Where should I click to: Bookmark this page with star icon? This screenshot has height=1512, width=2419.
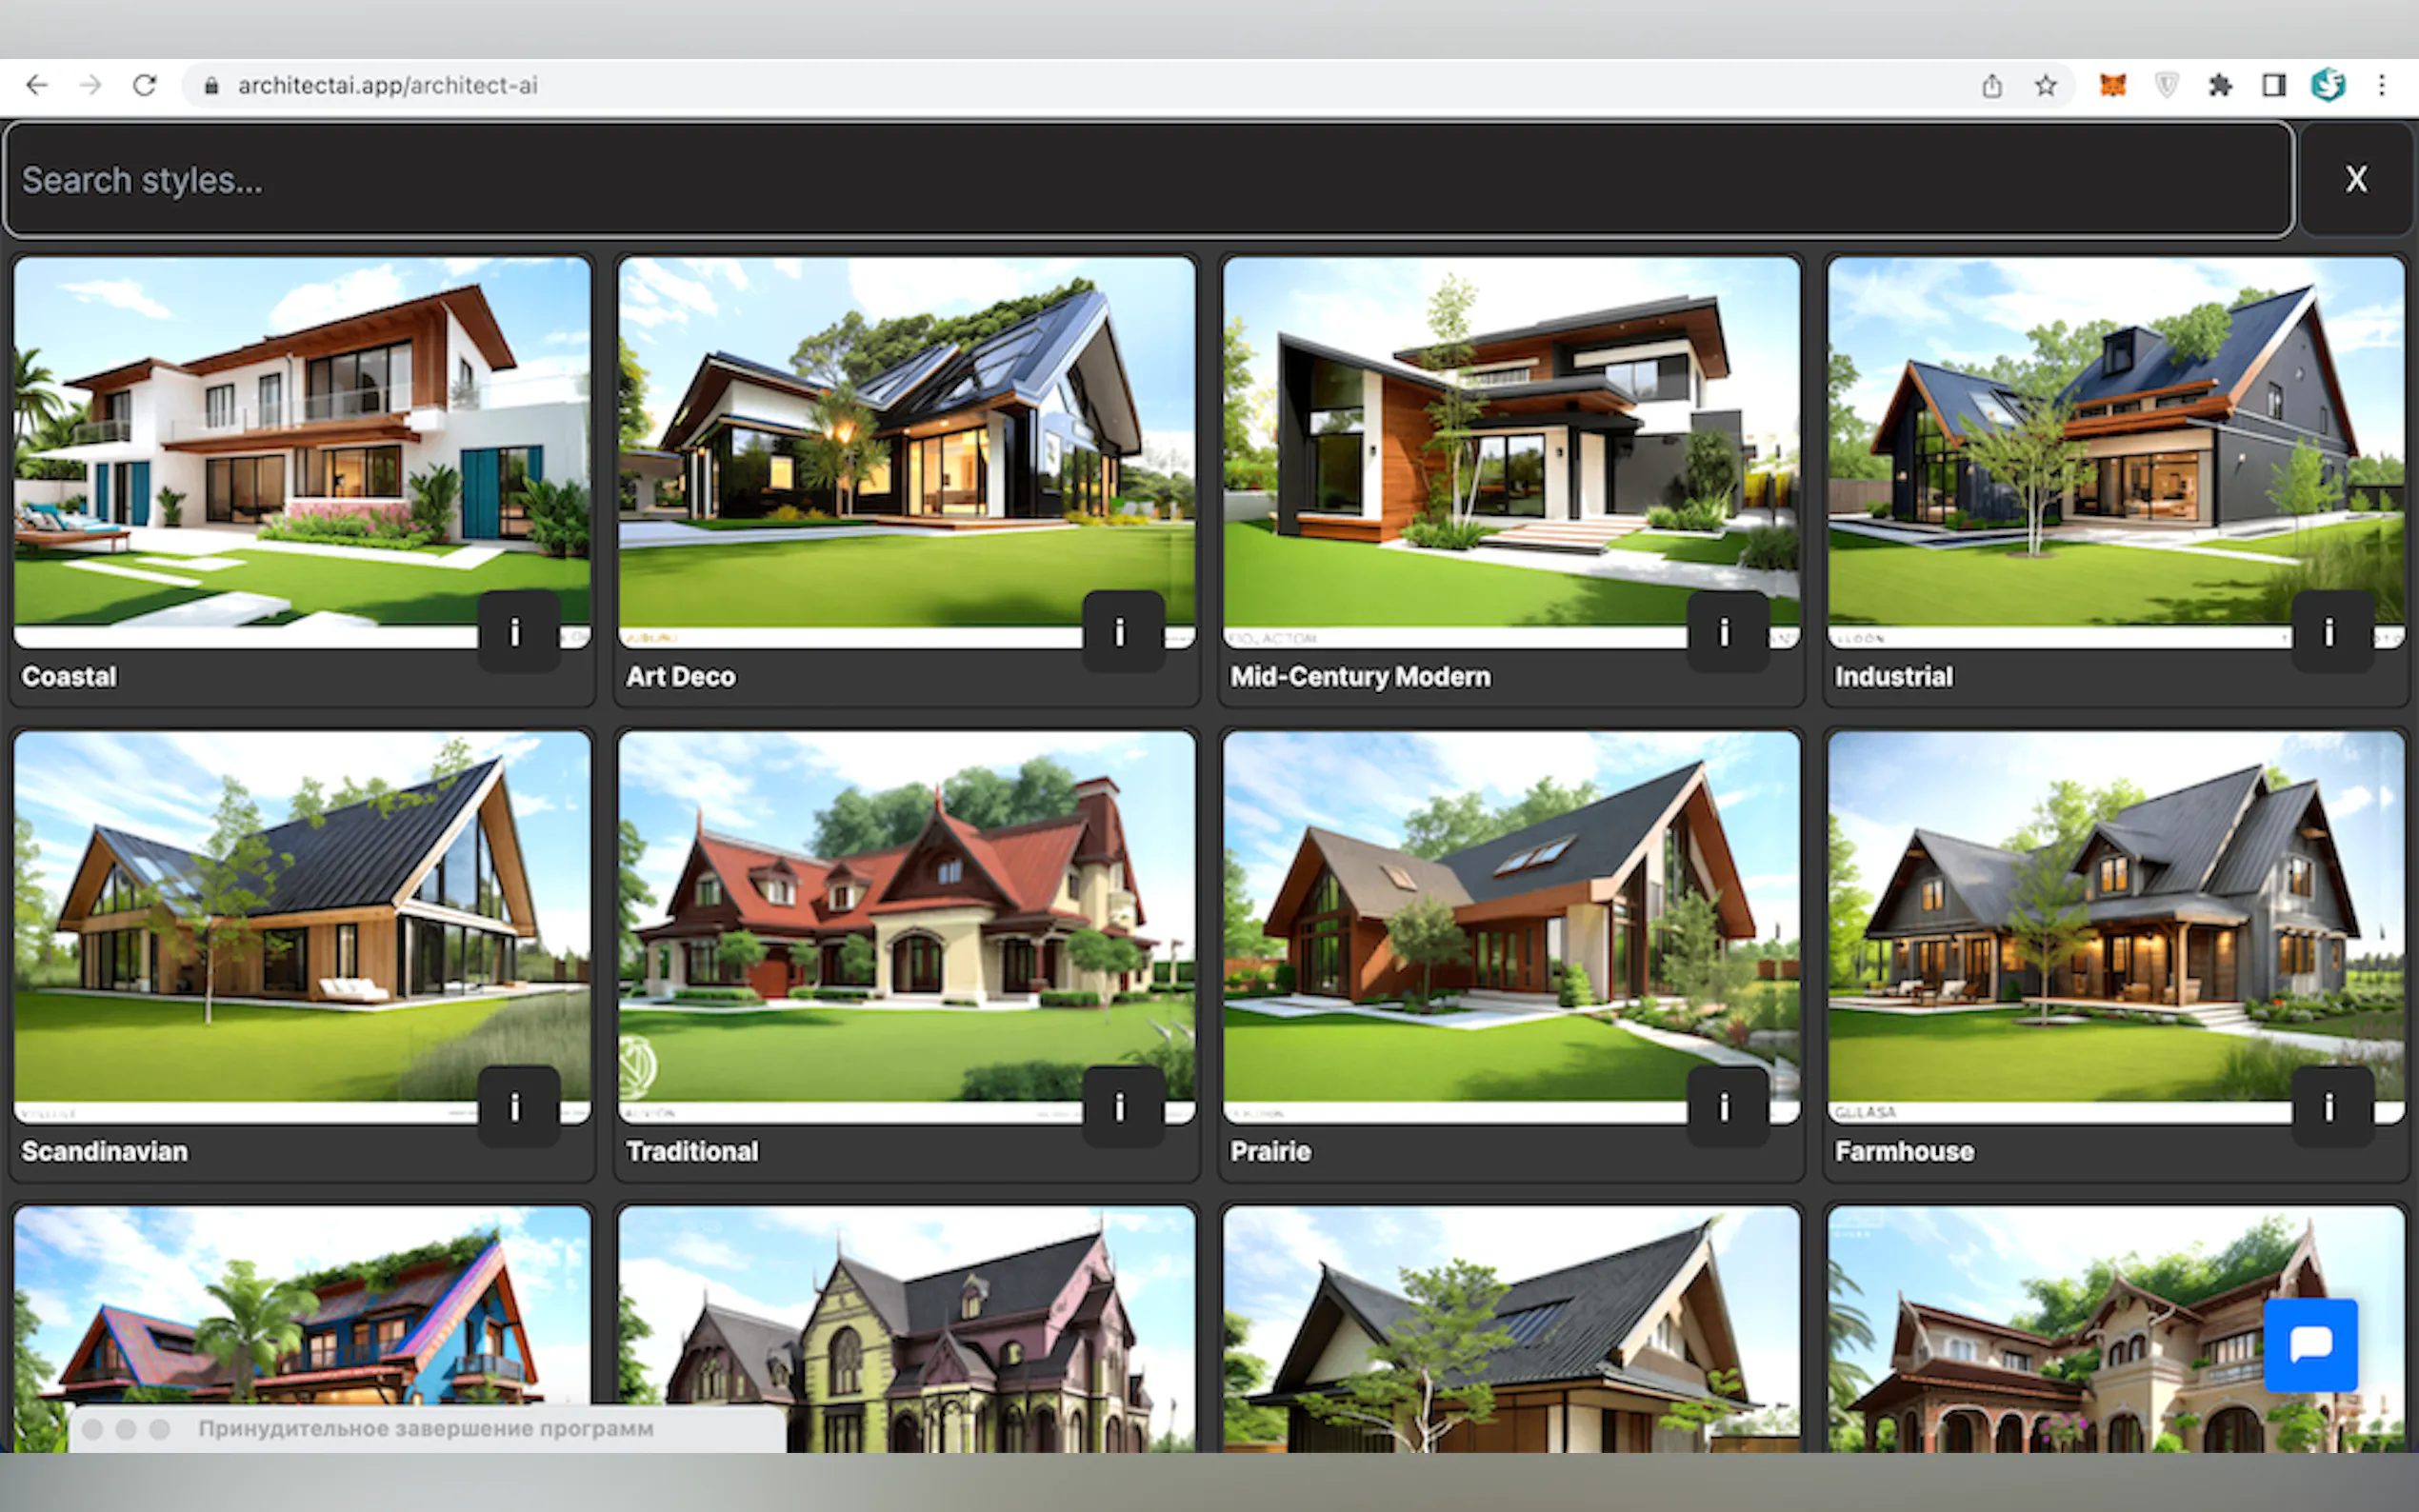(2046, 85)
